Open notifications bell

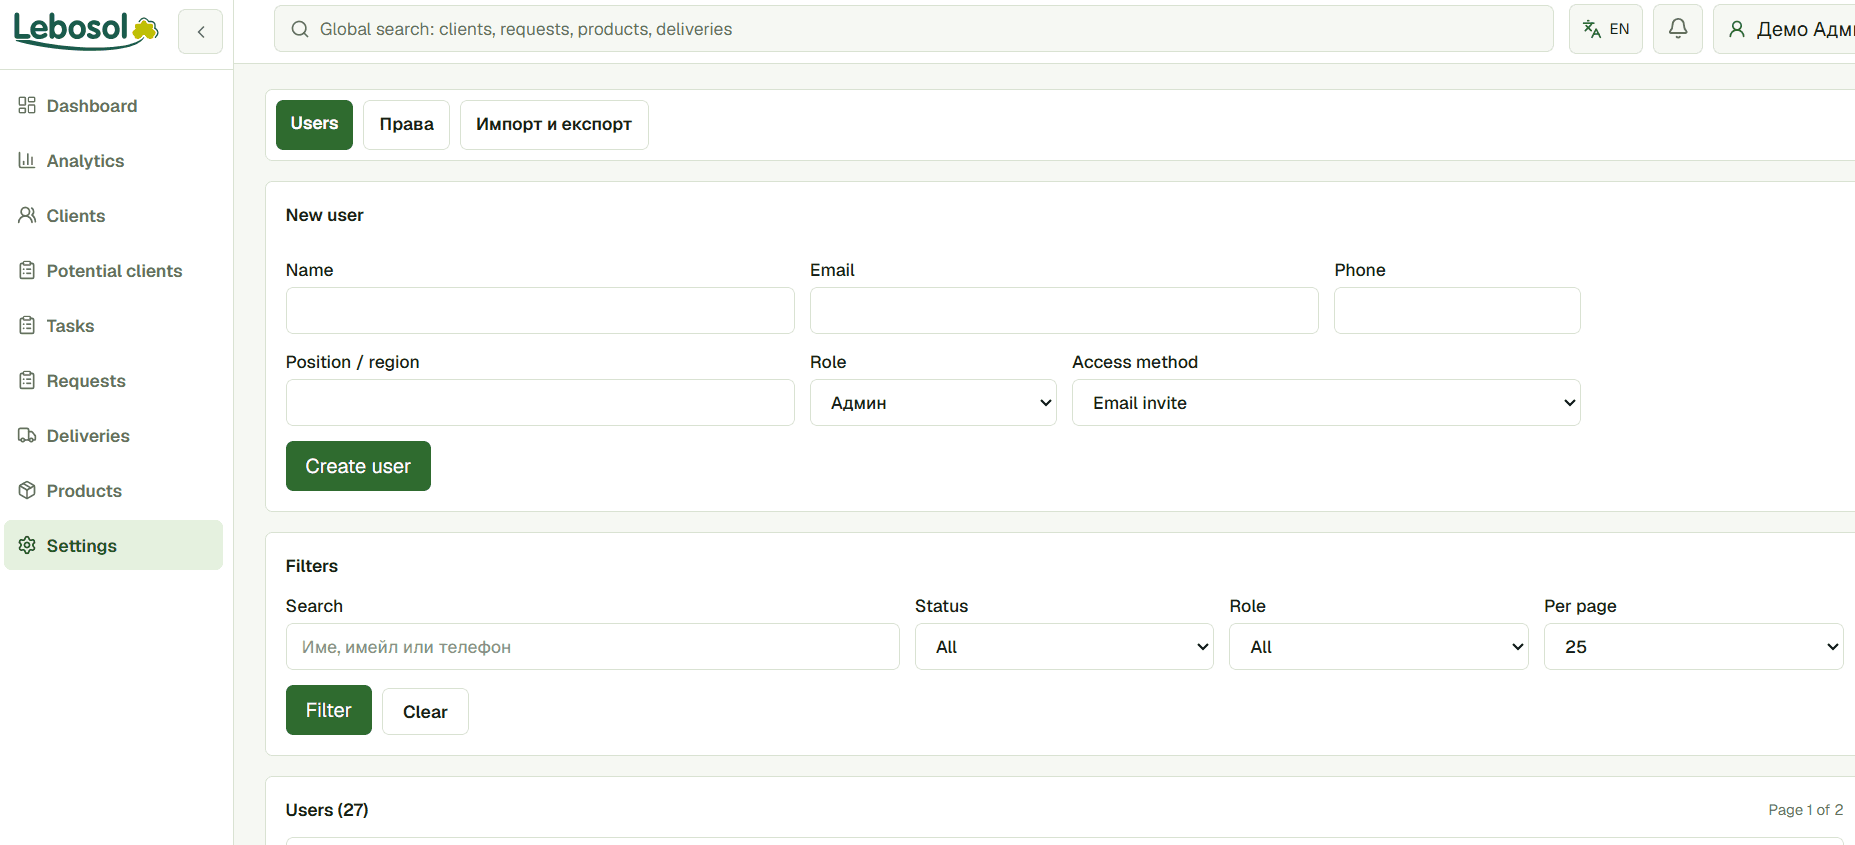[x=1677, y=29]
